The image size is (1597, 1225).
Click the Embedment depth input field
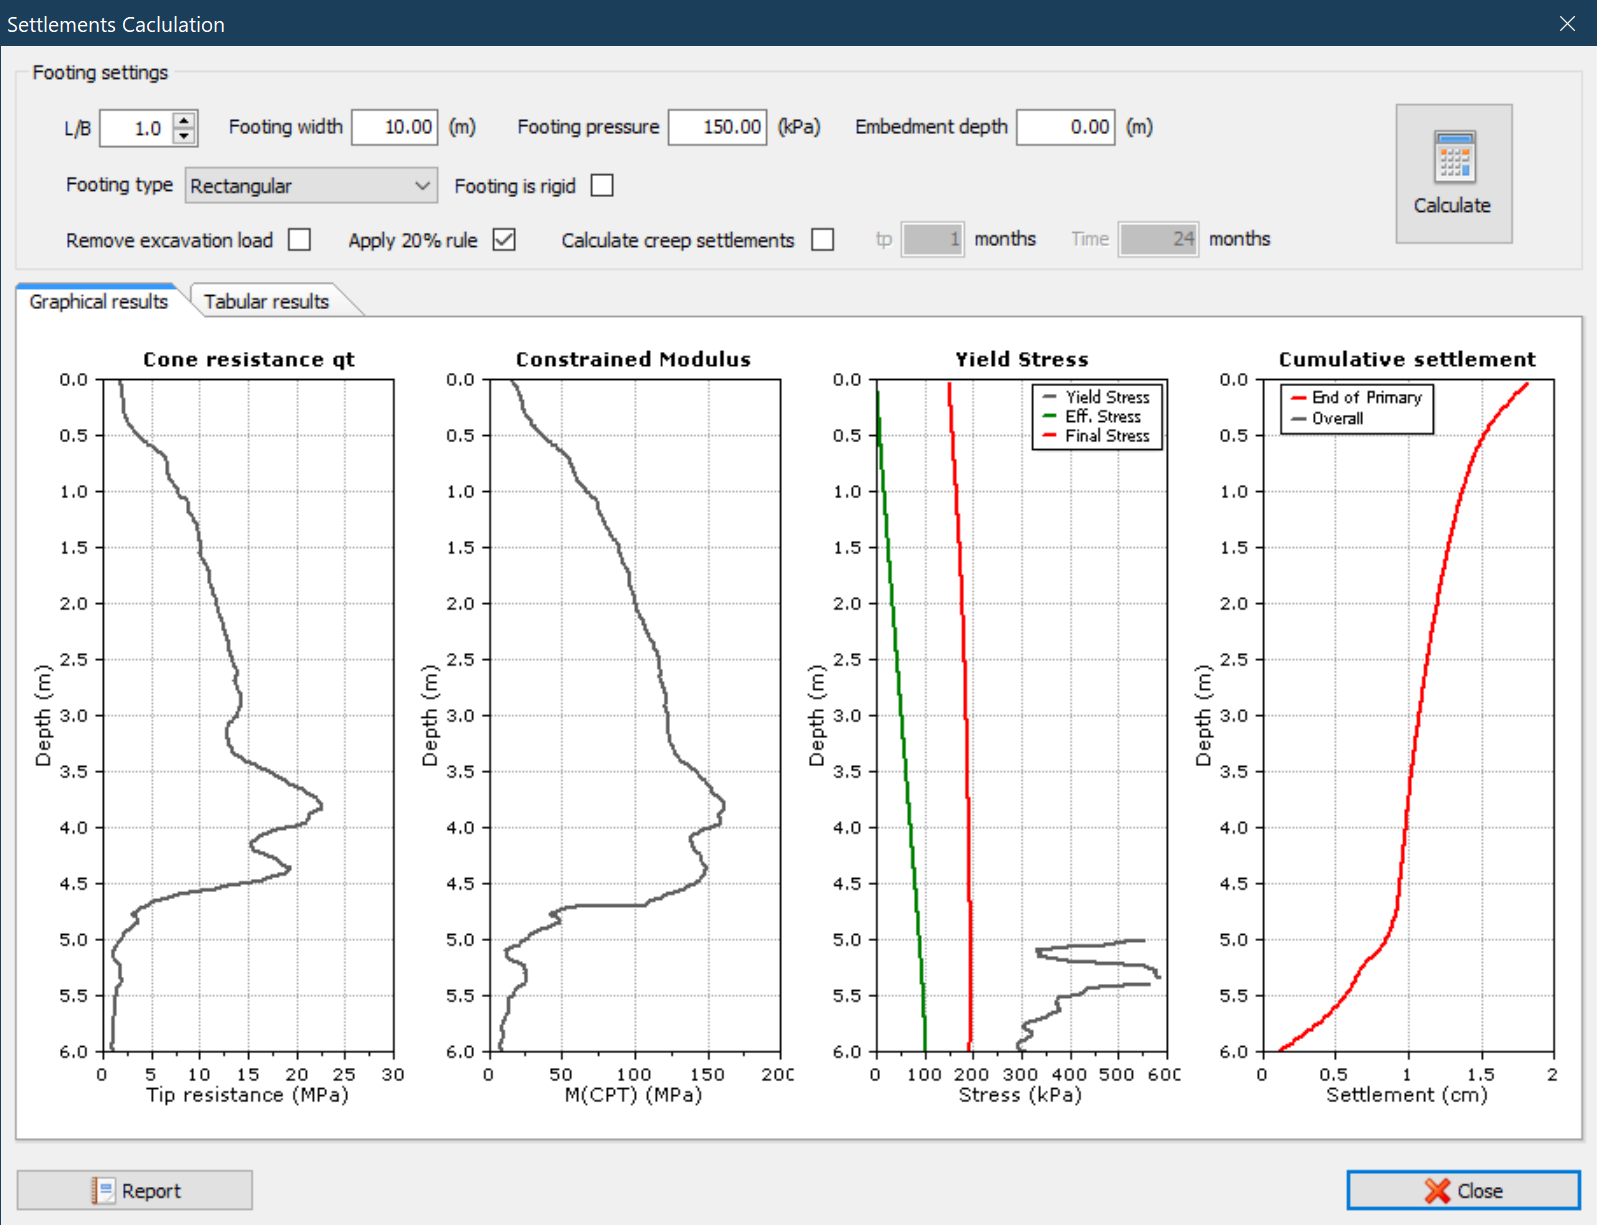point(1065,127)
